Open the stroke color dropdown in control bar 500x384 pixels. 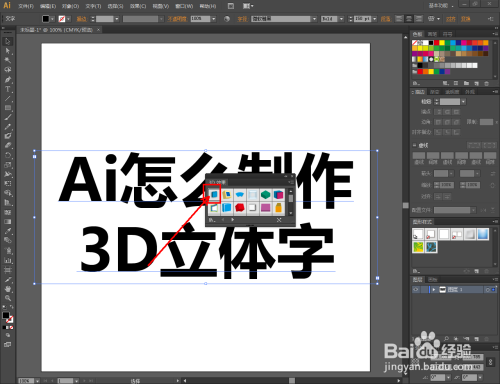pyautogui.click(x=68, y=19)
